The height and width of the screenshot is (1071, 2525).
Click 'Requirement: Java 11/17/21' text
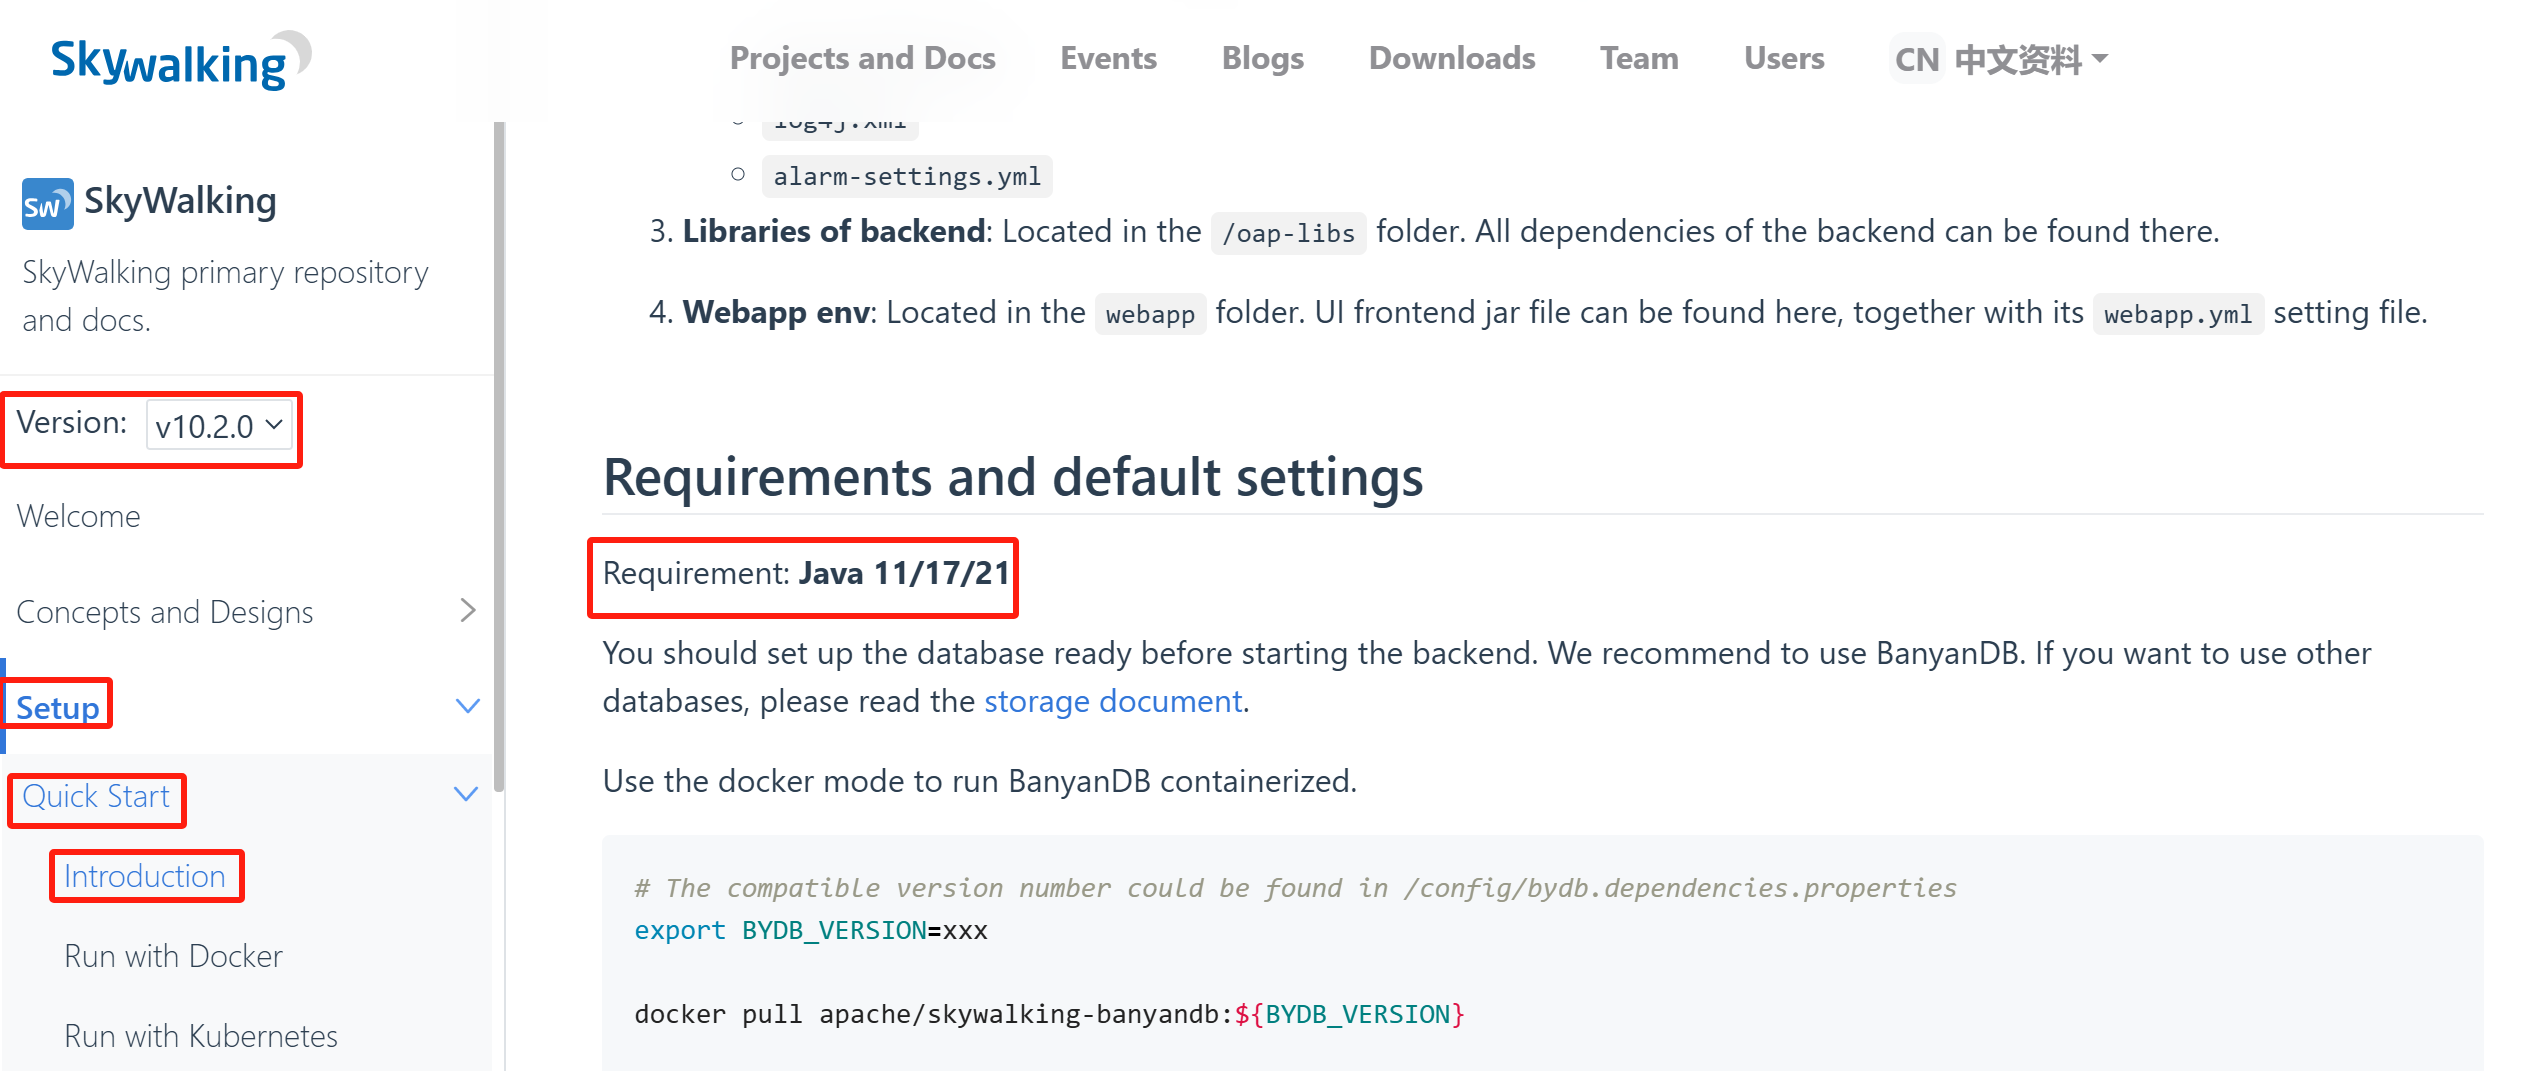click(806, 573)
